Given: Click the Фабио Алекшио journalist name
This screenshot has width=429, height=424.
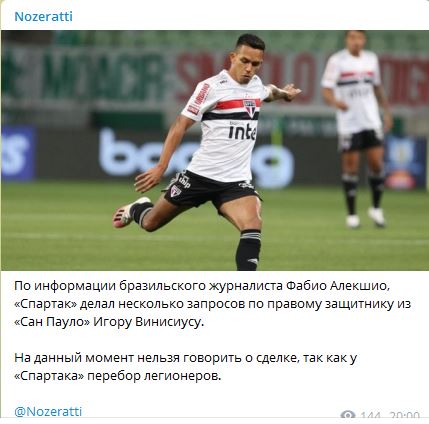Looking at the screenshot, I should point(338,286).
